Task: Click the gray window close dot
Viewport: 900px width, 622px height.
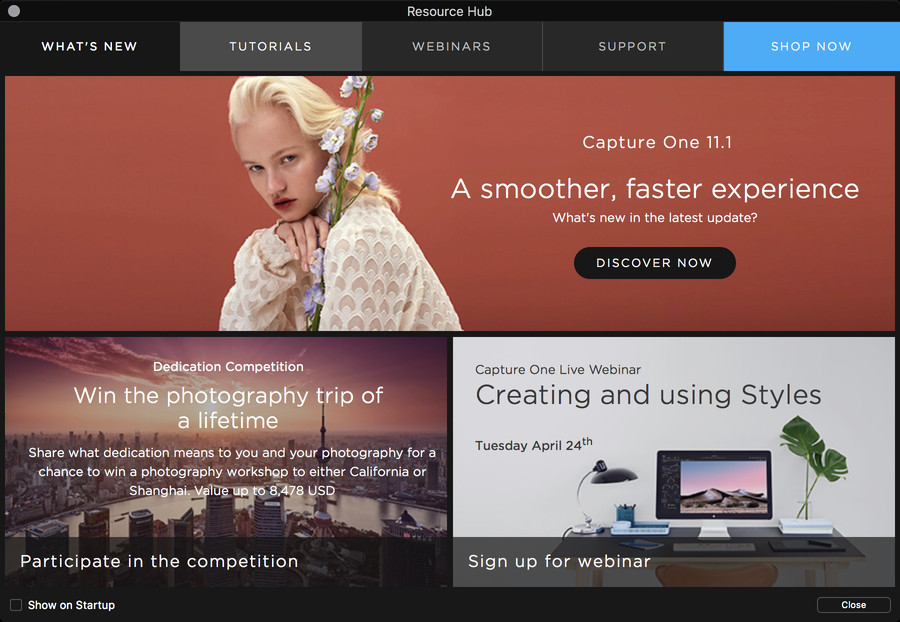Action: pos(14,11)
